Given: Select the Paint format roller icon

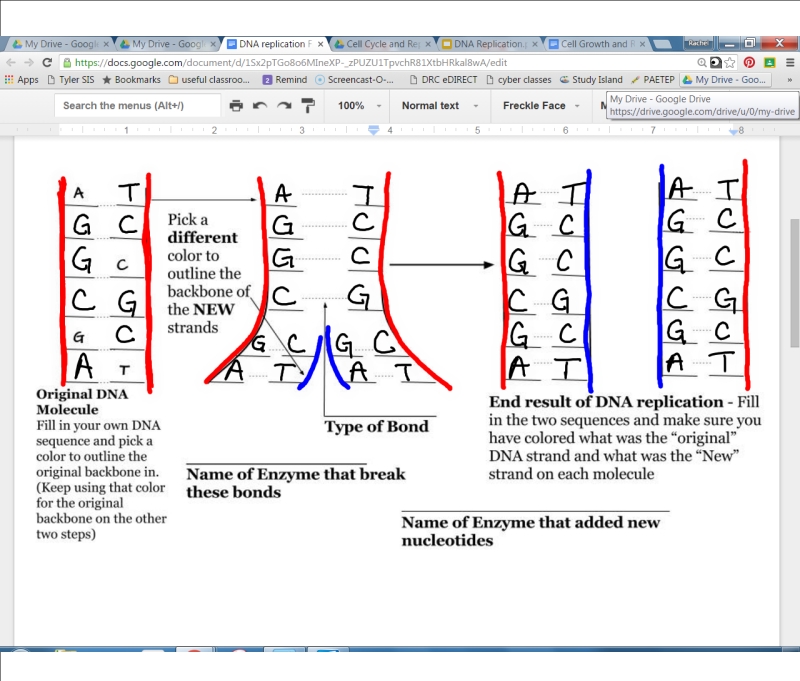Looking at the screenshot, I should click(308, 106).
